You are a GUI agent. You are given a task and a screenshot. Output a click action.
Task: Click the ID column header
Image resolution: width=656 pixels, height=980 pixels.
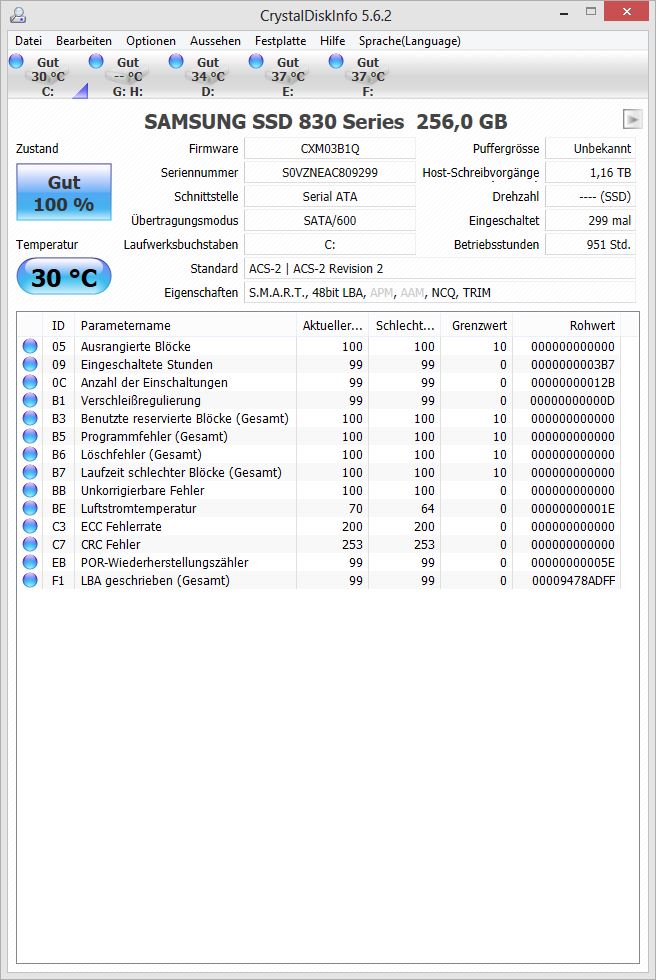[58, 326]
